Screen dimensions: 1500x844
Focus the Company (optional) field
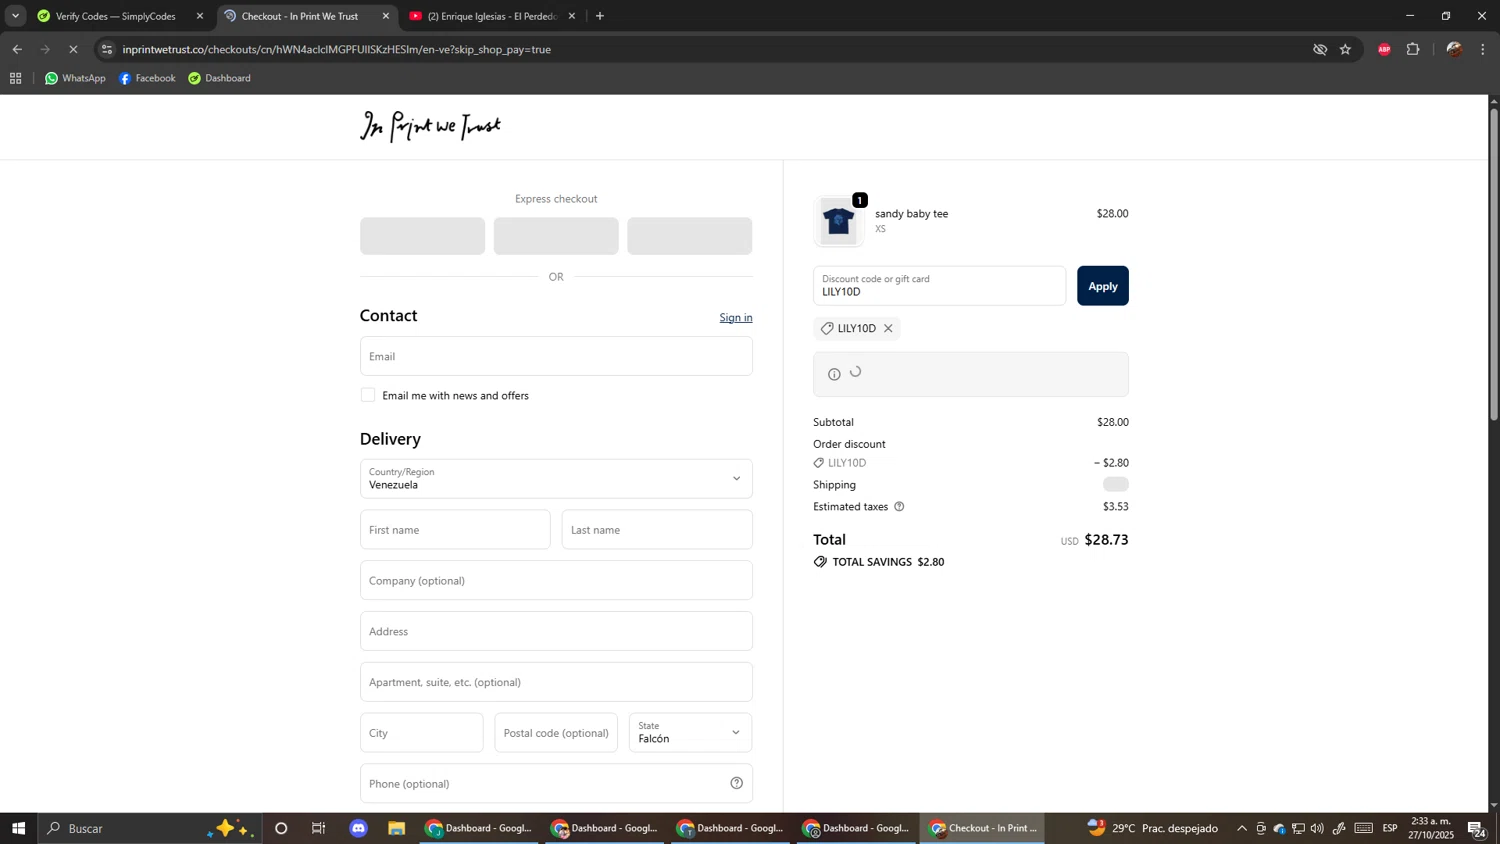click(x=556, y=580)
